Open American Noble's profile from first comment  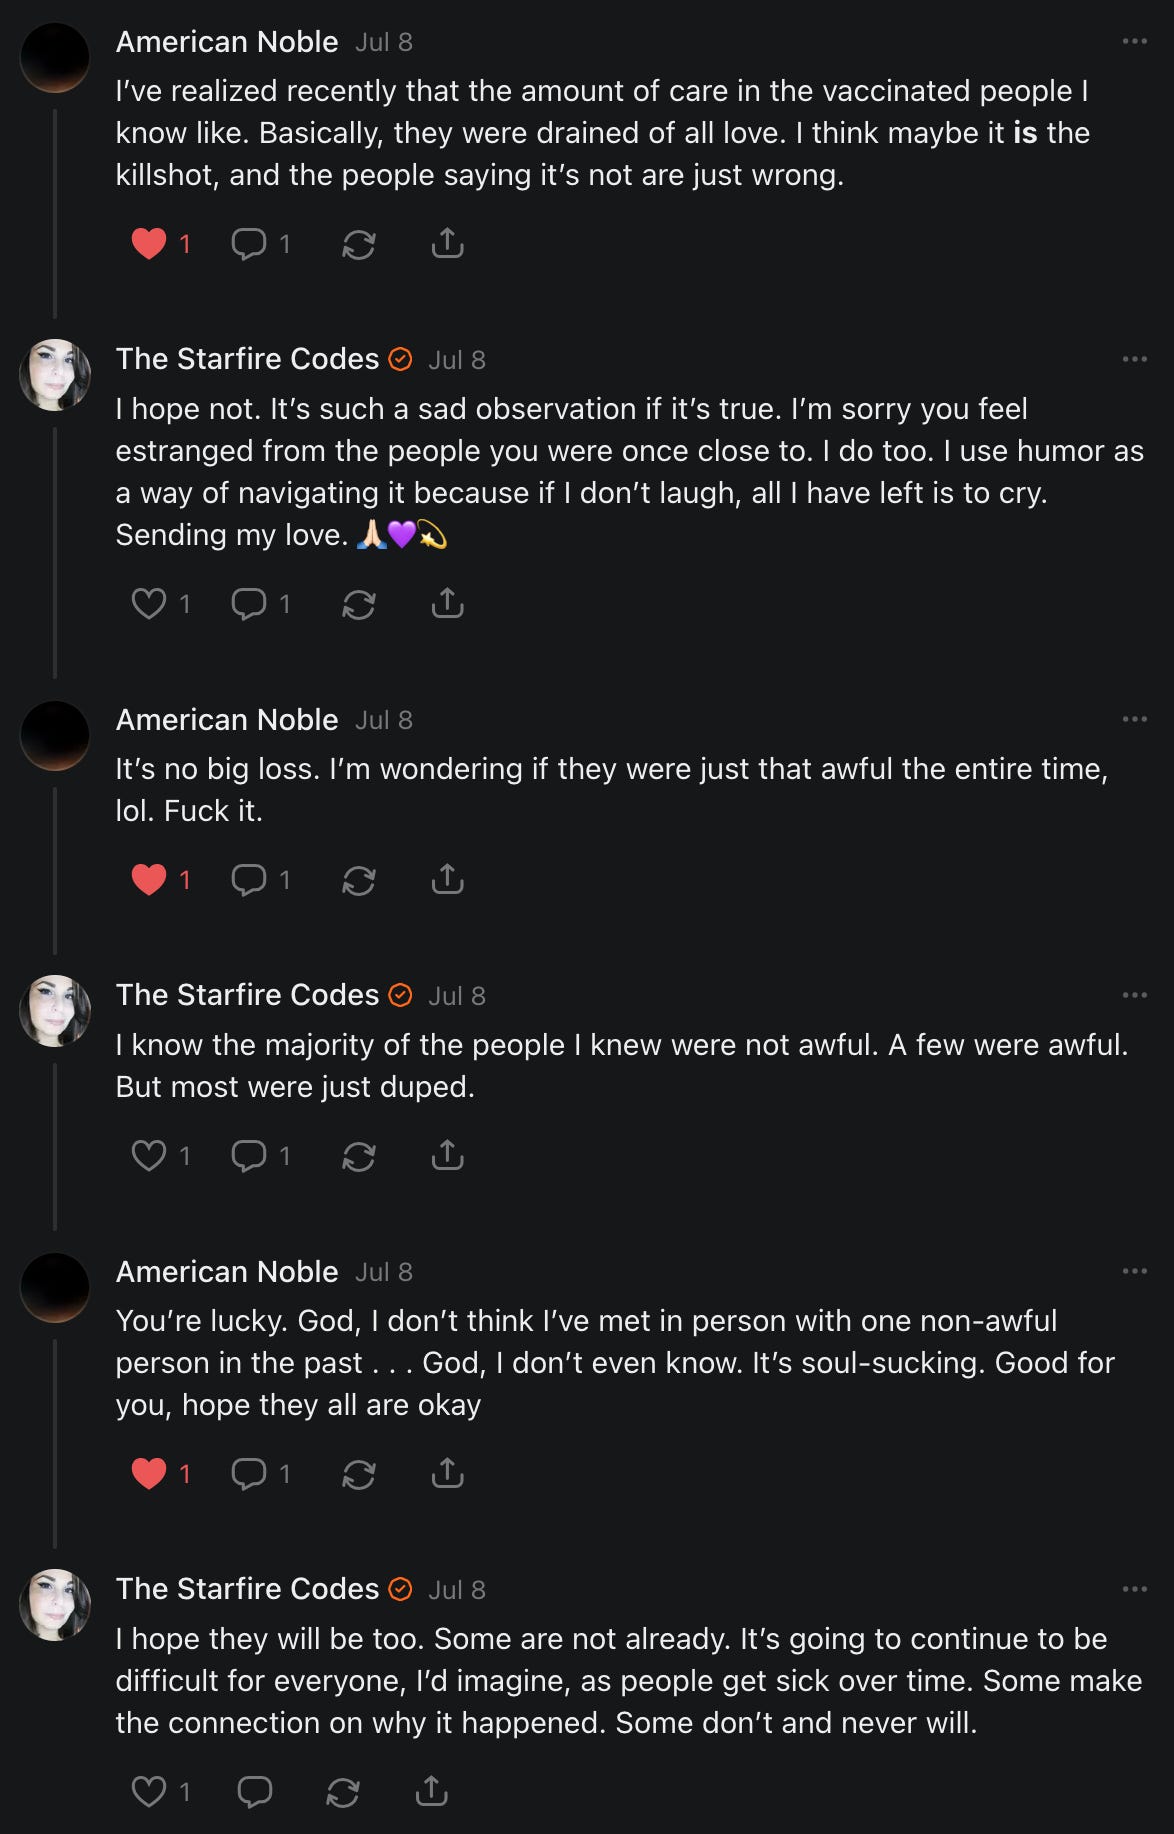click(x=227, y=42)
